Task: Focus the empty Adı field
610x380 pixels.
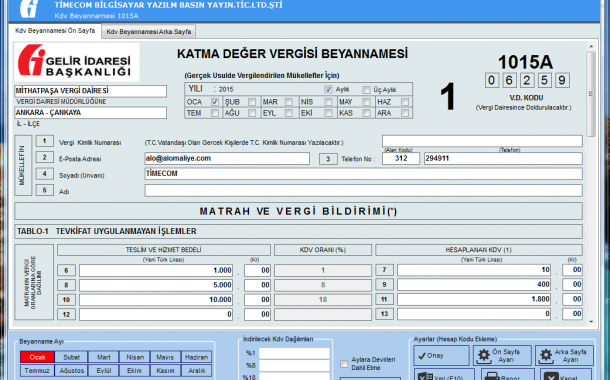Action: pos(363,191)
